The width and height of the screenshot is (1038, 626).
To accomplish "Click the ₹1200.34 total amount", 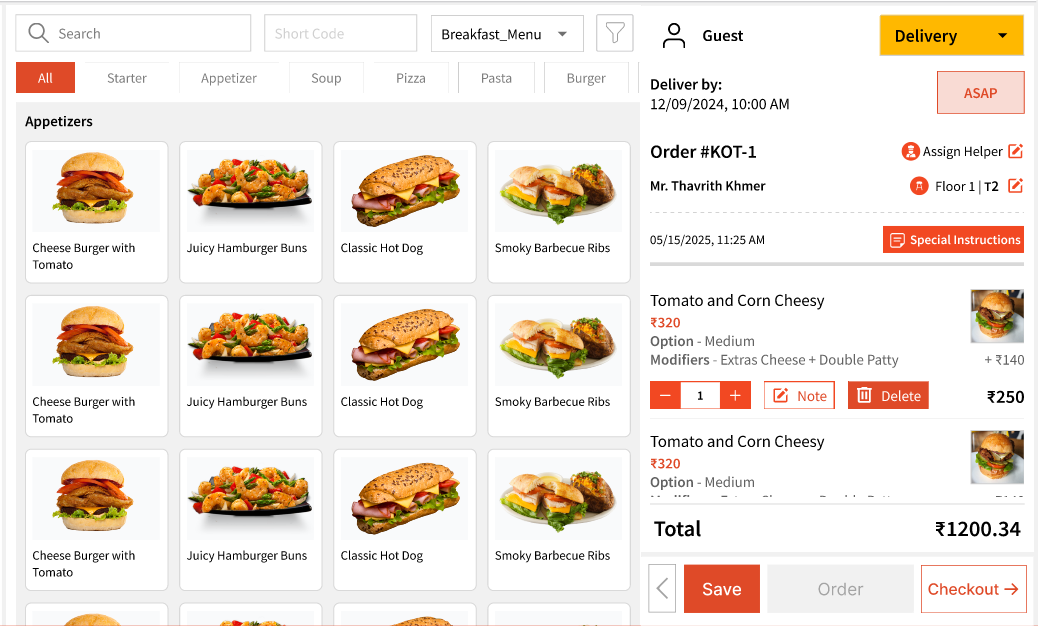I will (x=978, y=529).
